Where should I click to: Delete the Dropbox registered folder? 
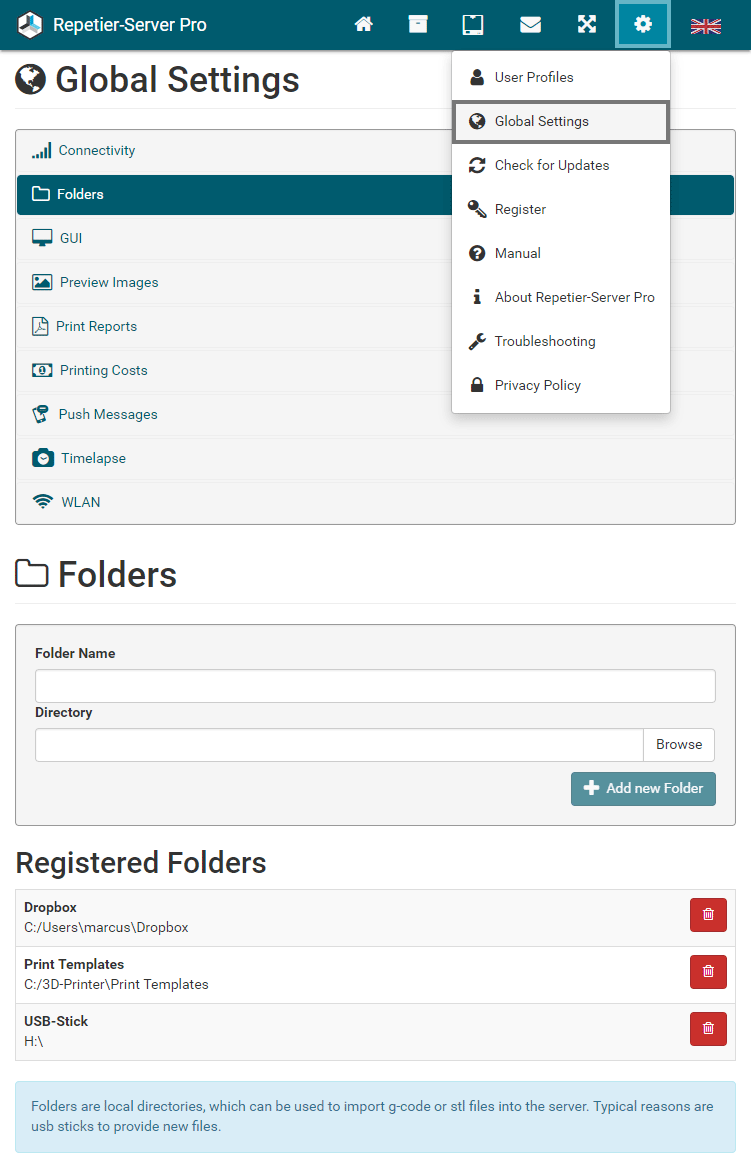tap(708, 914)
